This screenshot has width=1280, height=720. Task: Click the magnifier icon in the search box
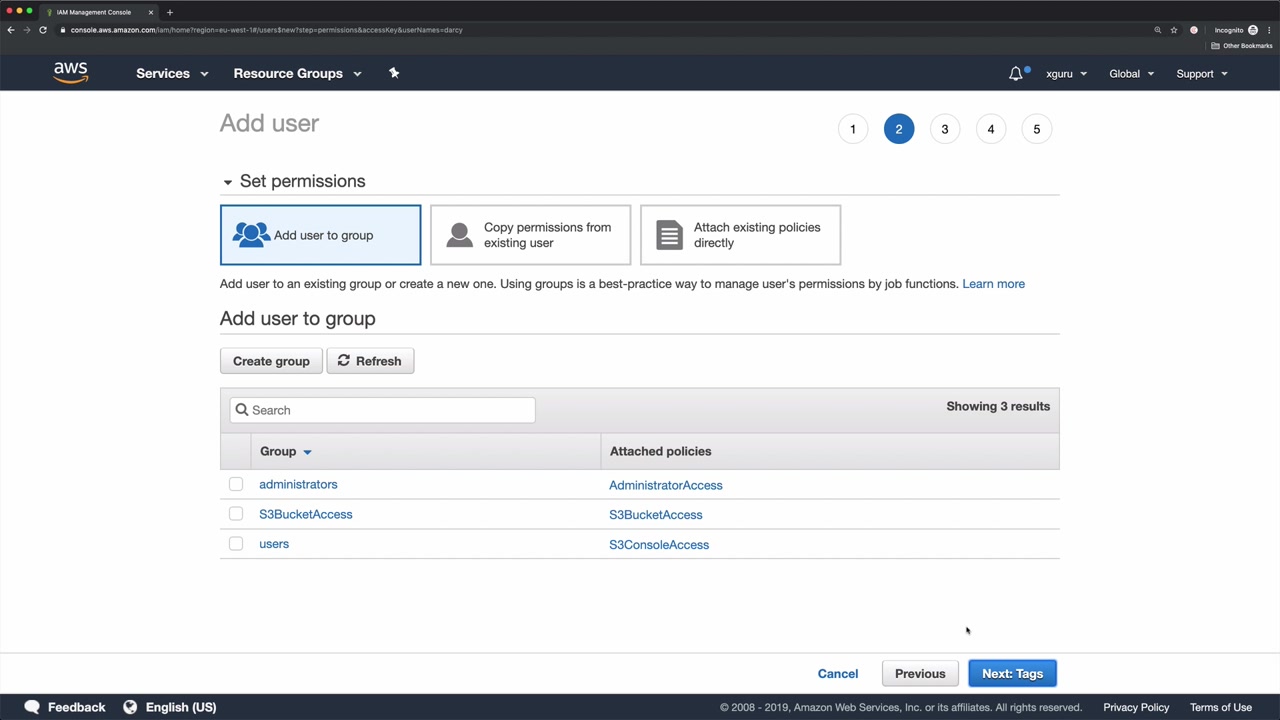(242, 410)
